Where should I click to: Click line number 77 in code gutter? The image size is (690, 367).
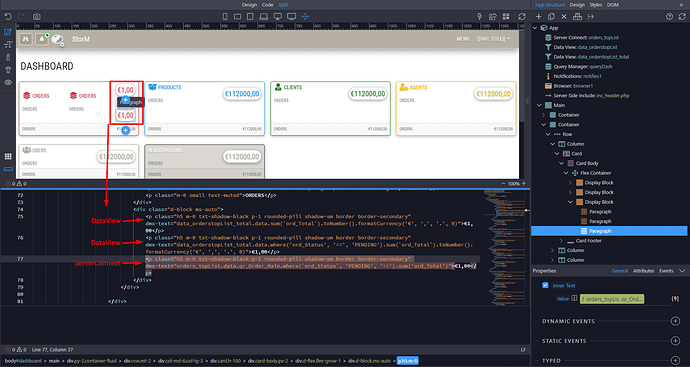pos(20,259)
